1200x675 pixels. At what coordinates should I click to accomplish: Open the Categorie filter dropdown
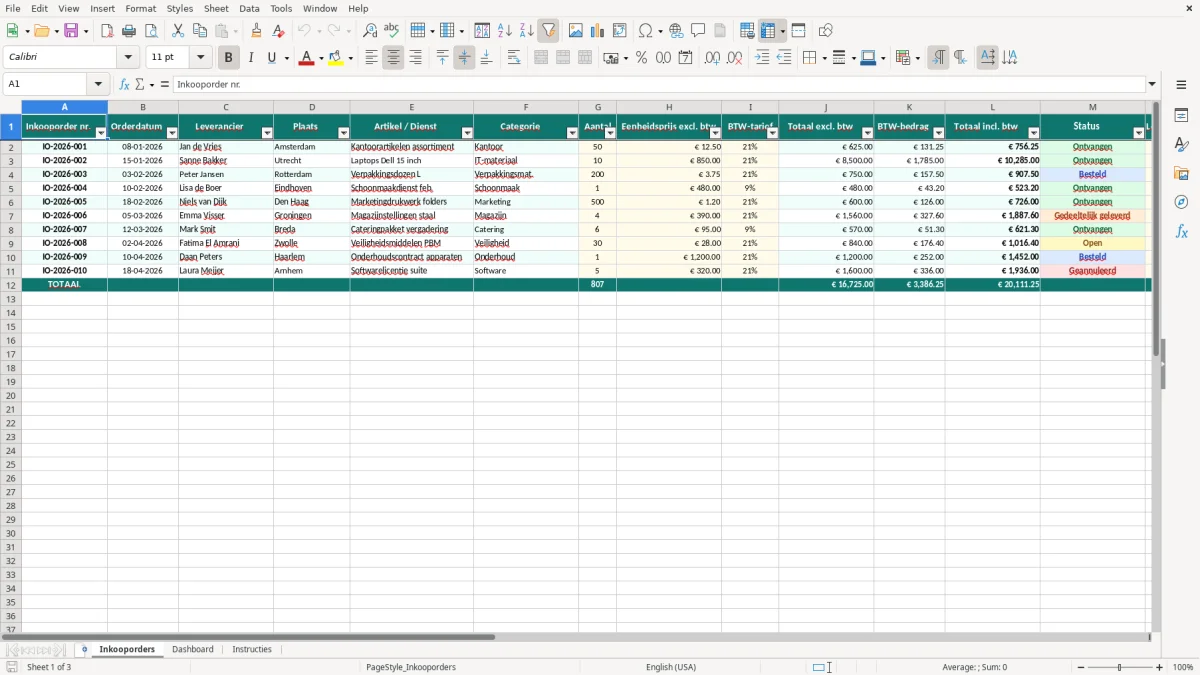(572, 133)
